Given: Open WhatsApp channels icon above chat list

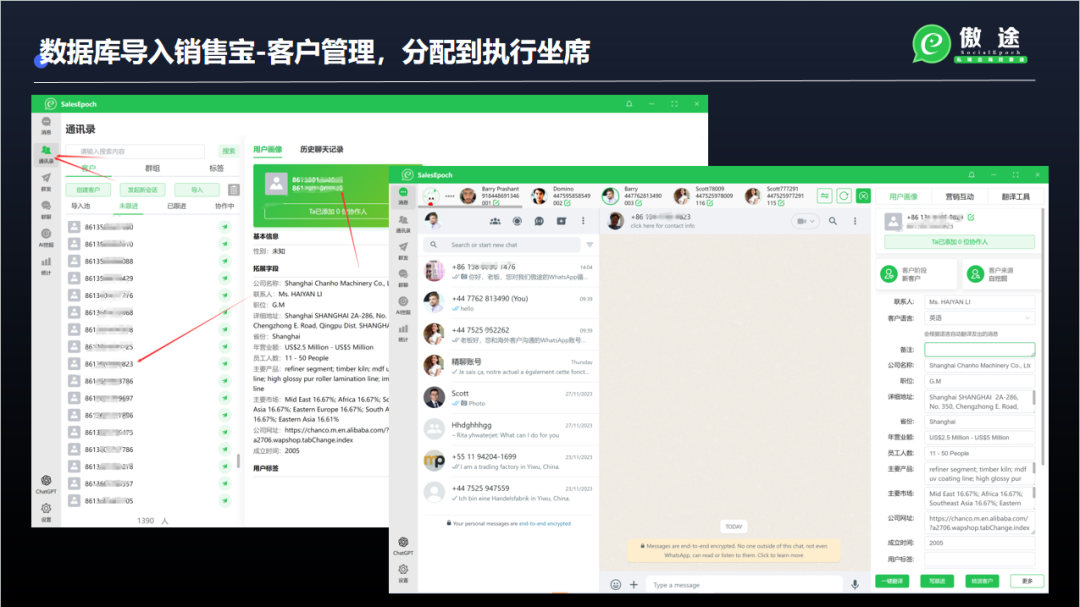Looking at the screenshot, I should (539, 221).
